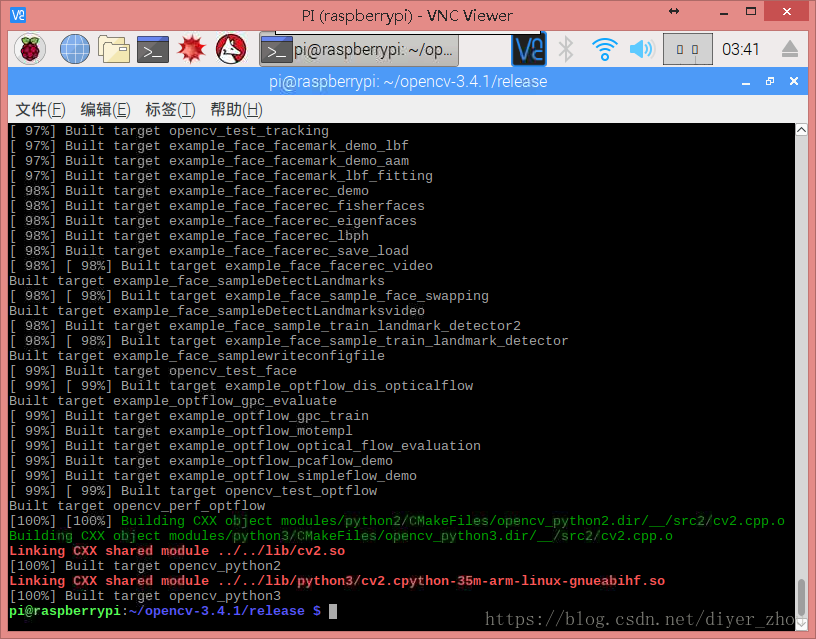Open the 帮助(H) menu
This screenshot has height=639, width=816.
pyautogui.click(x=236, y=110)
